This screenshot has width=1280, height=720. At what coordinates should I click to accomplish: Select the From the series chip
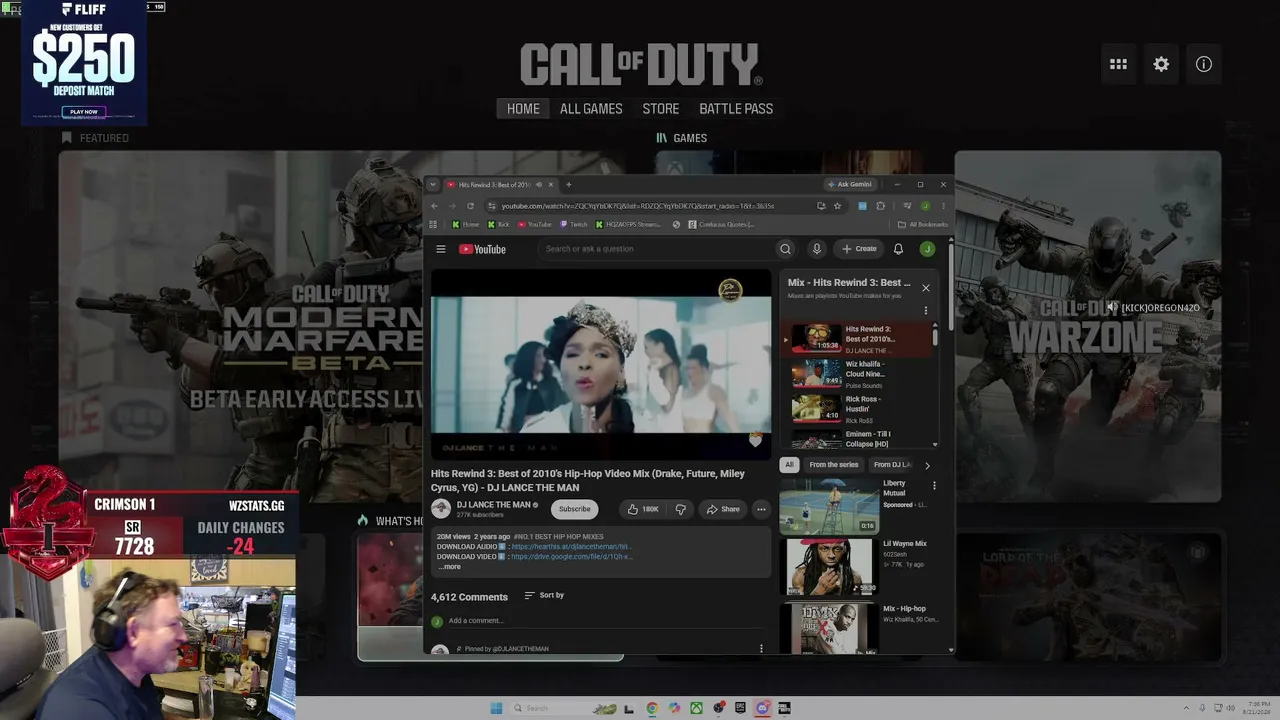coord(834,465)
